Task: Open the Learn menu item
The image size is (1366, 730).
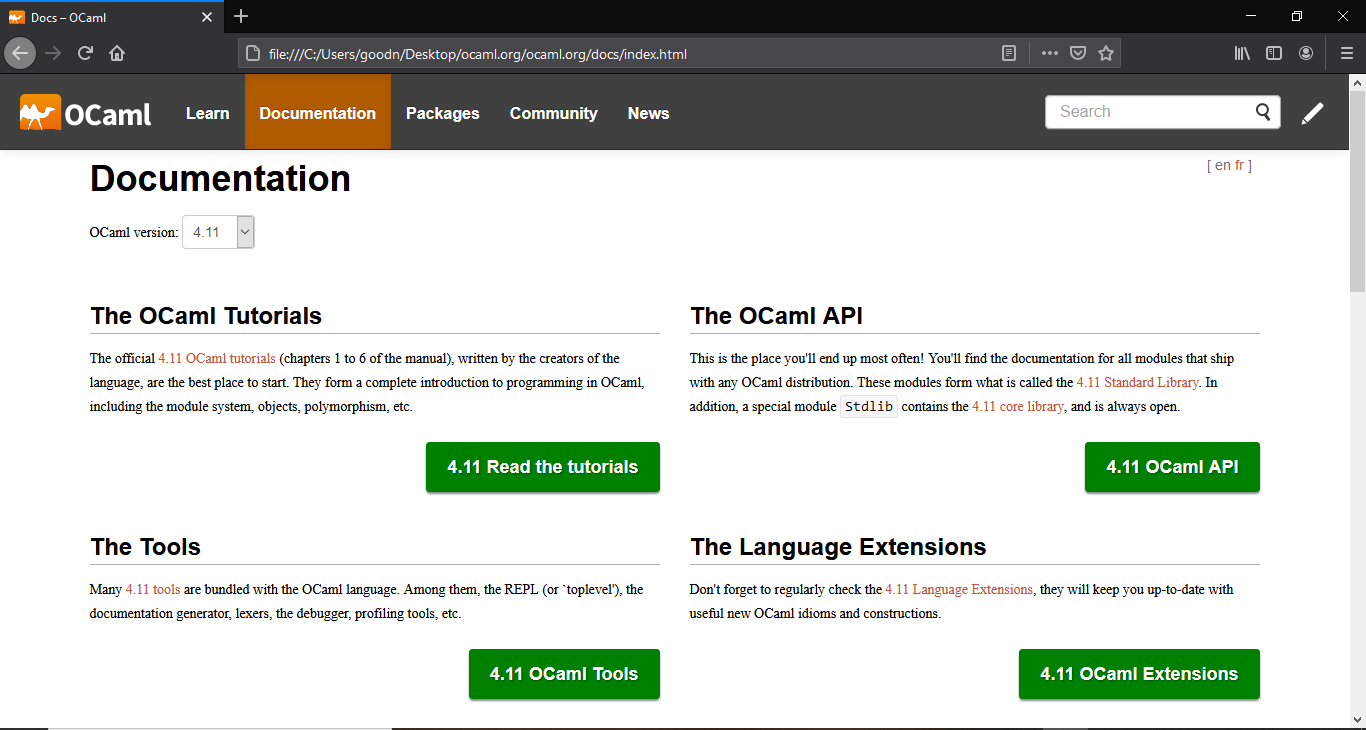Action: coord(207,113)
